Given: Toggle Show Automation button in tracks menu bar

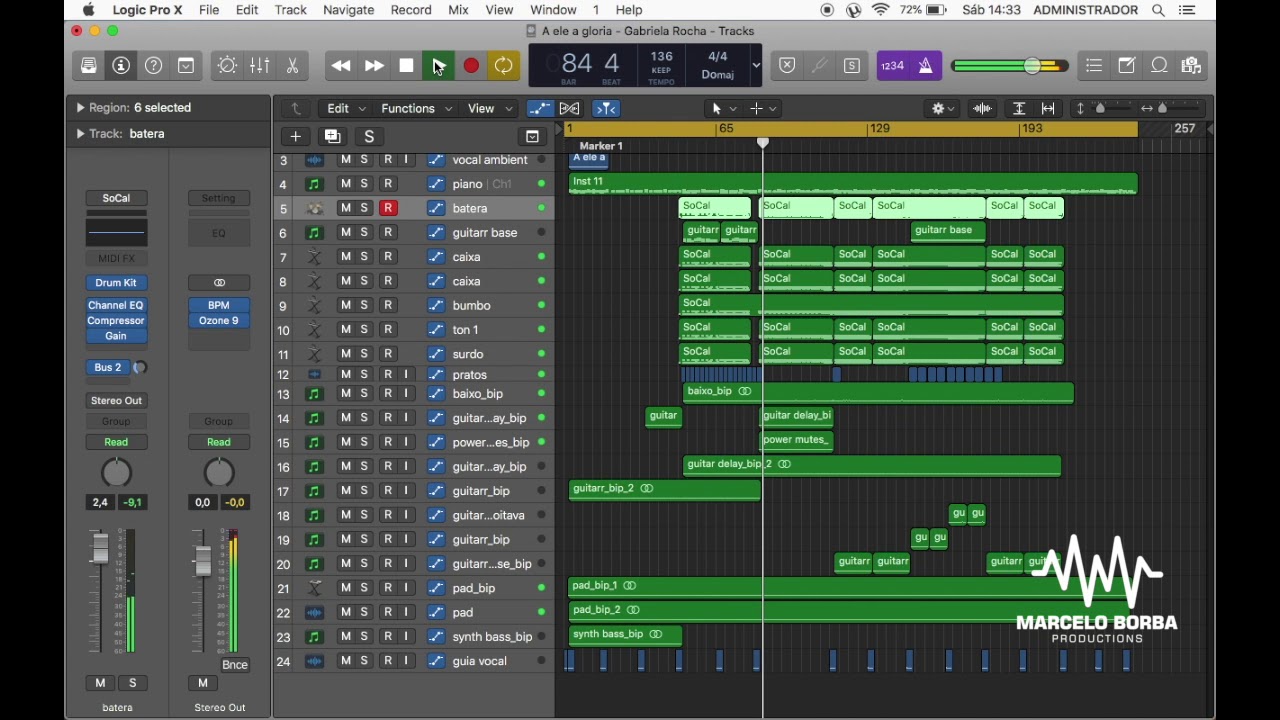Looking at the screenshot, I should click(540, 108).
